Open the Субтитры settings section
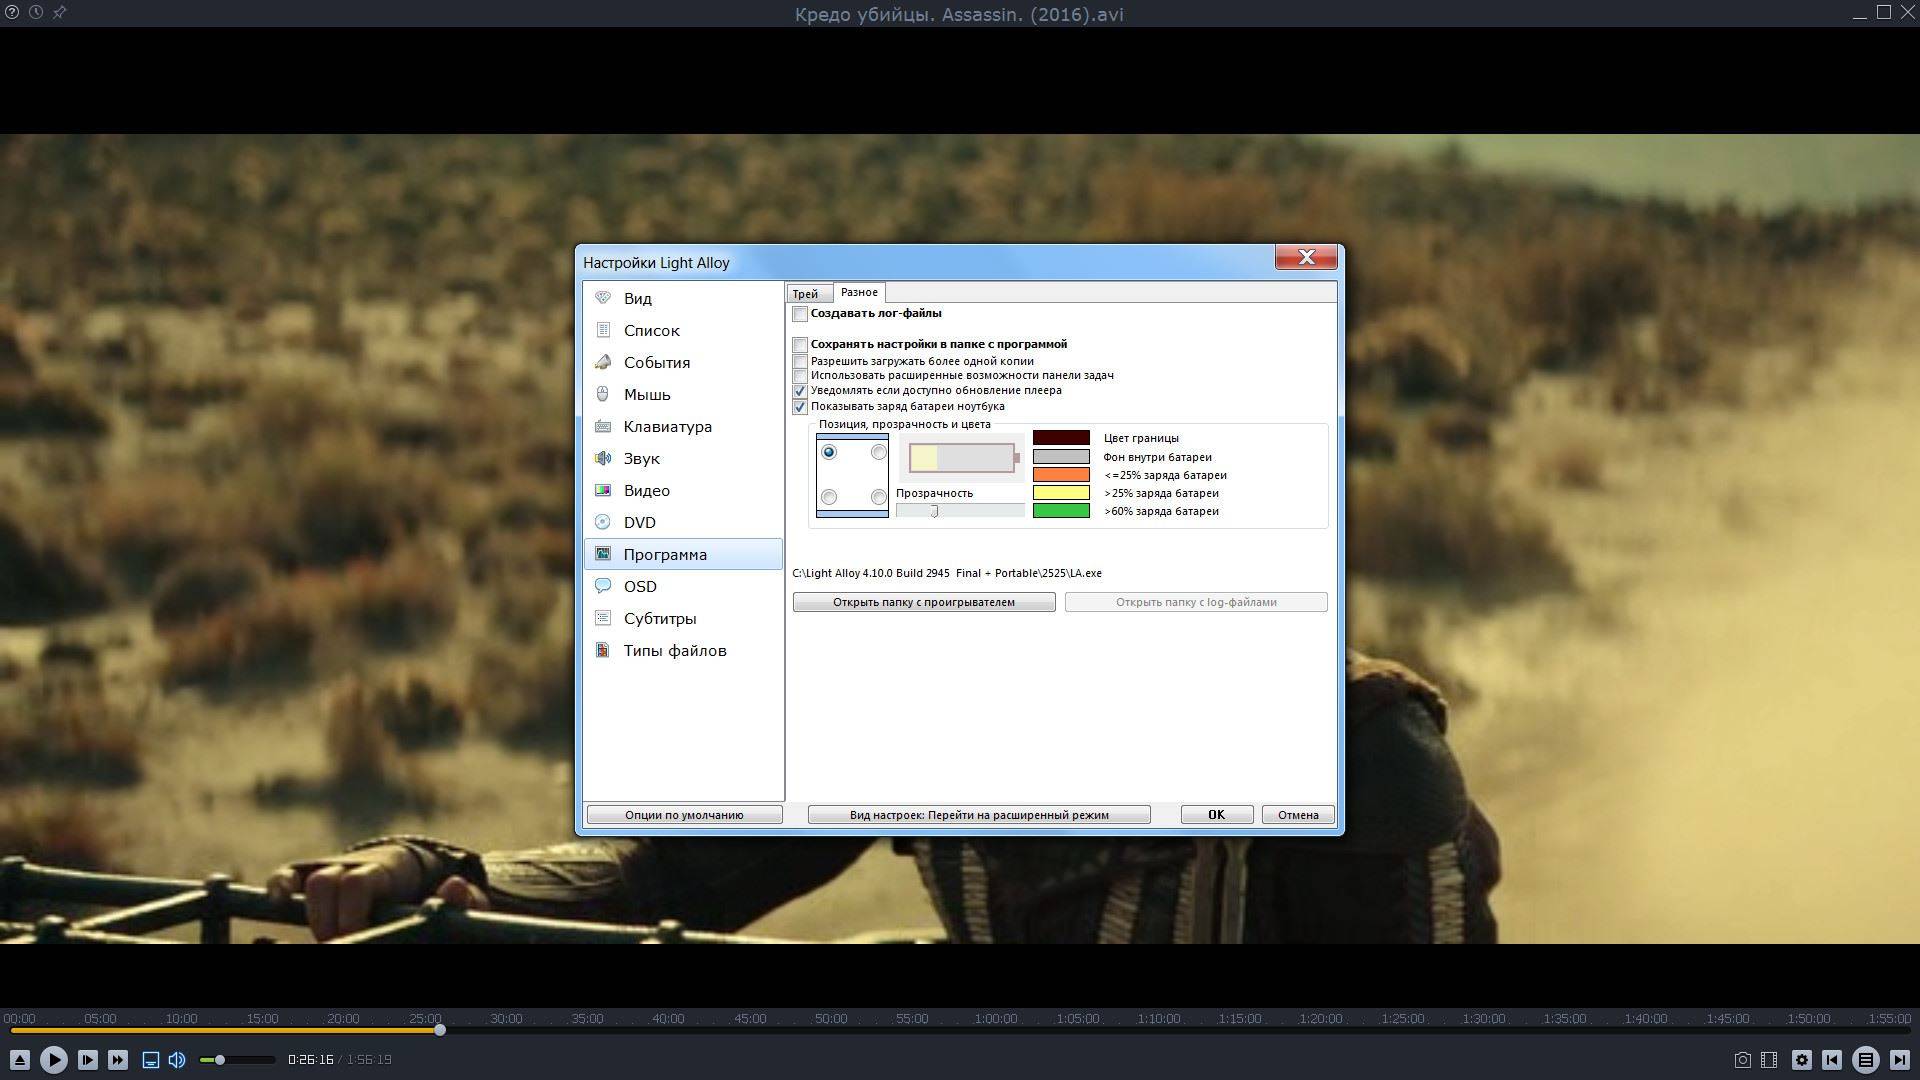 point(684,618)
